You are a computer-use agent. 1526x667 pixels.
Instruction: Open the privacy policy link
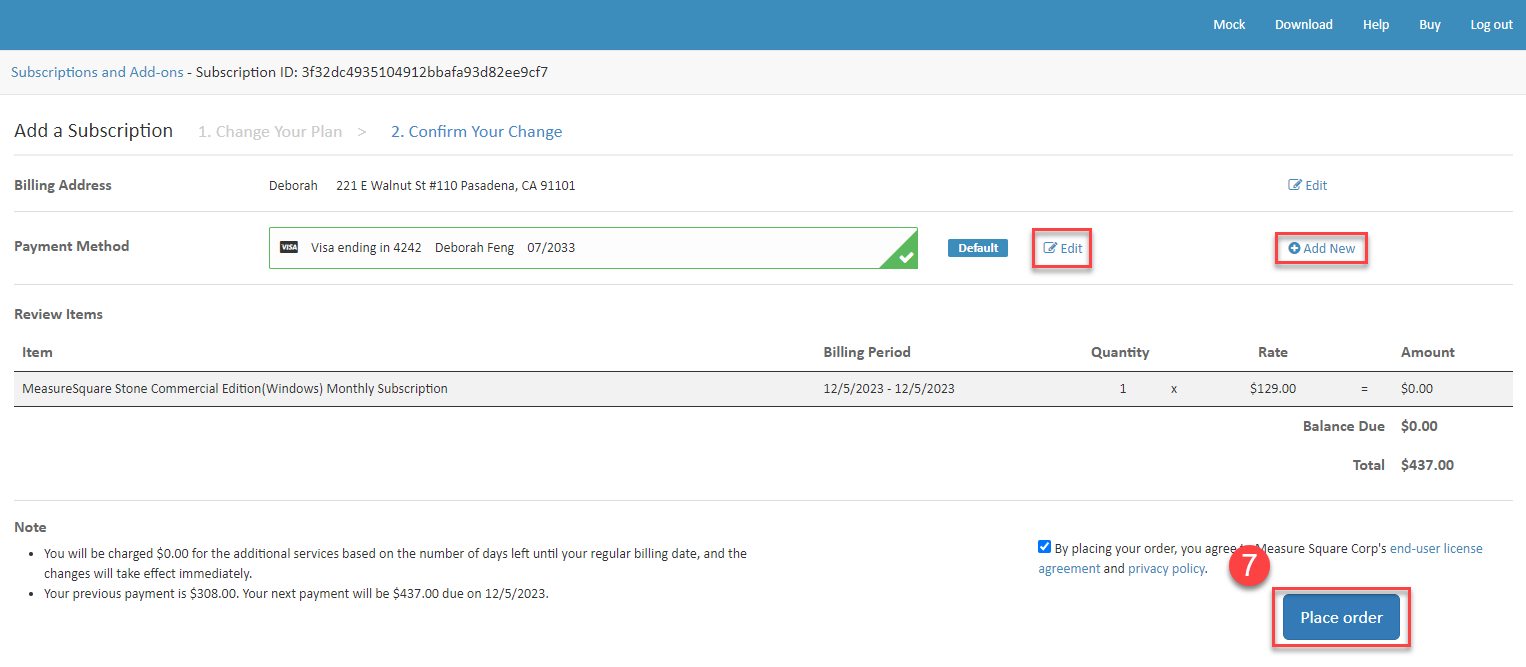point(1166,568)
